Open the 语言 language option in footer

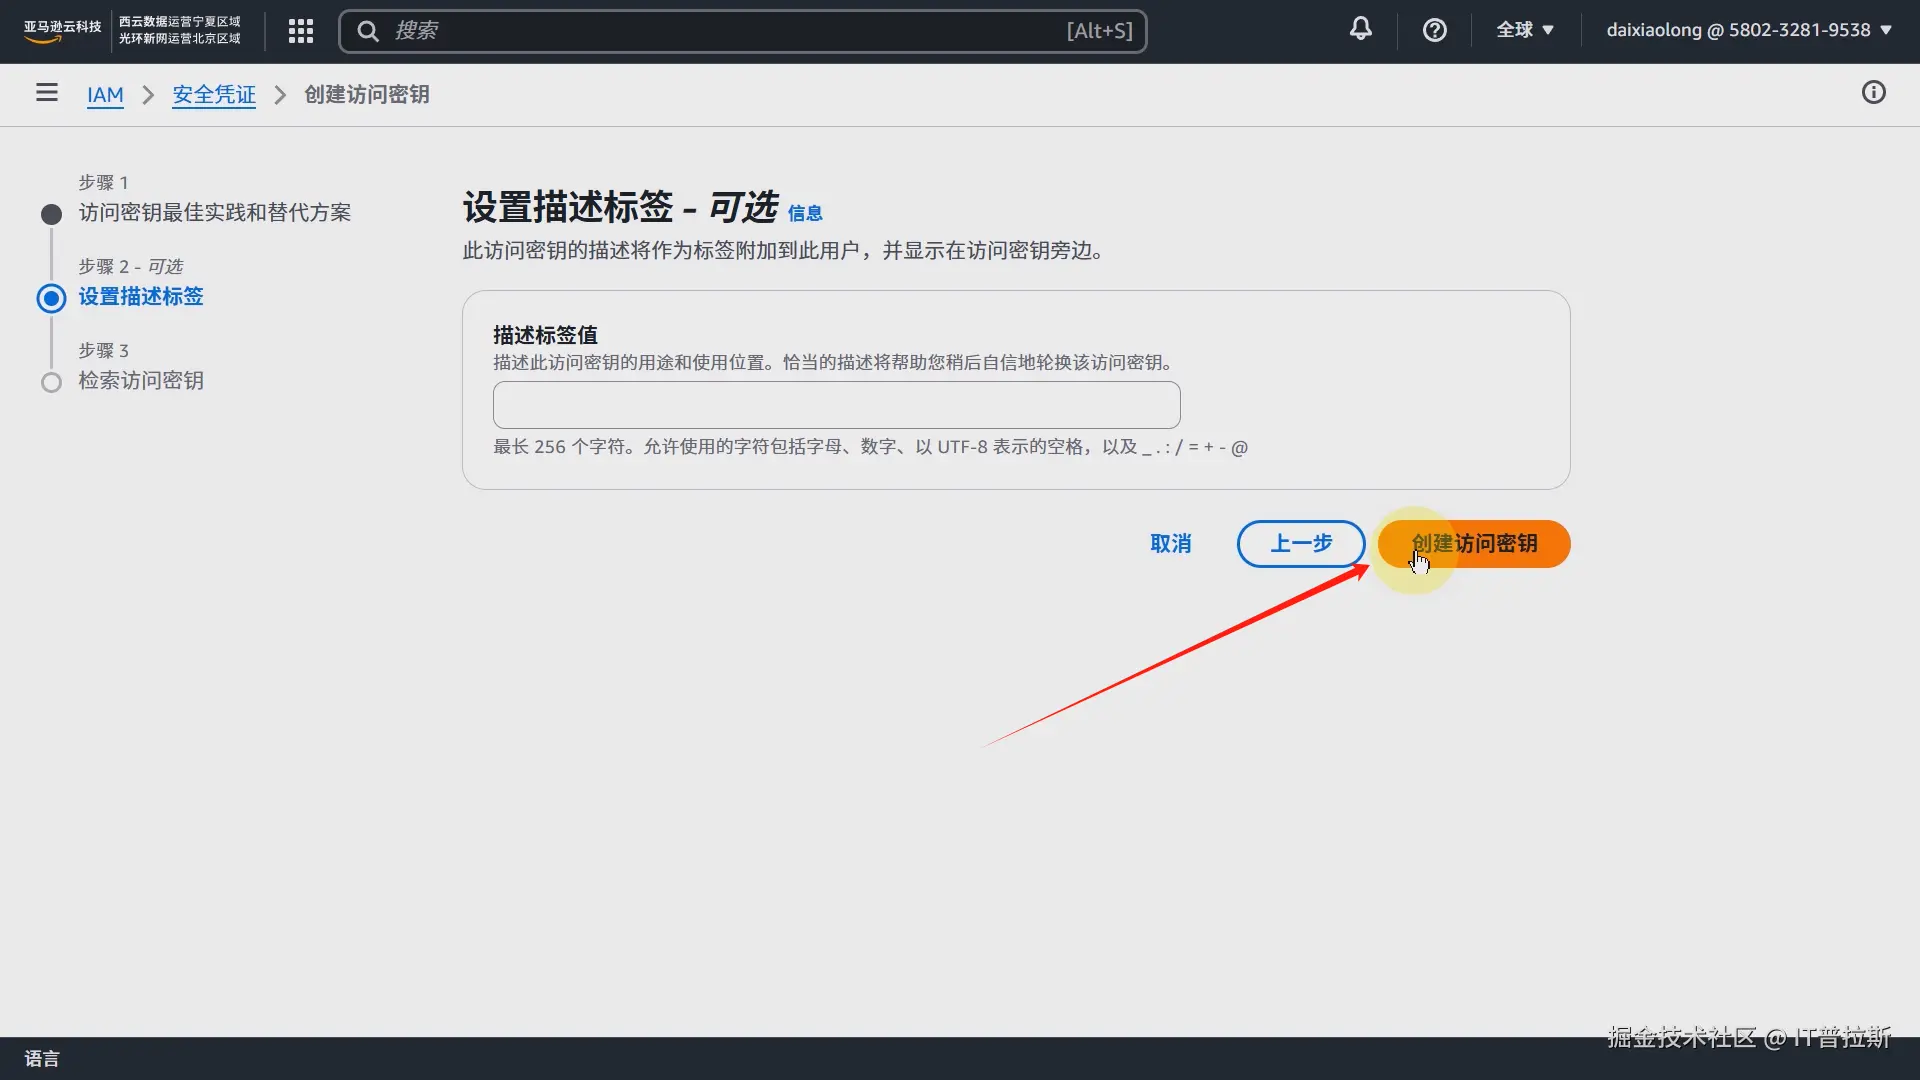coord(42,1059)
